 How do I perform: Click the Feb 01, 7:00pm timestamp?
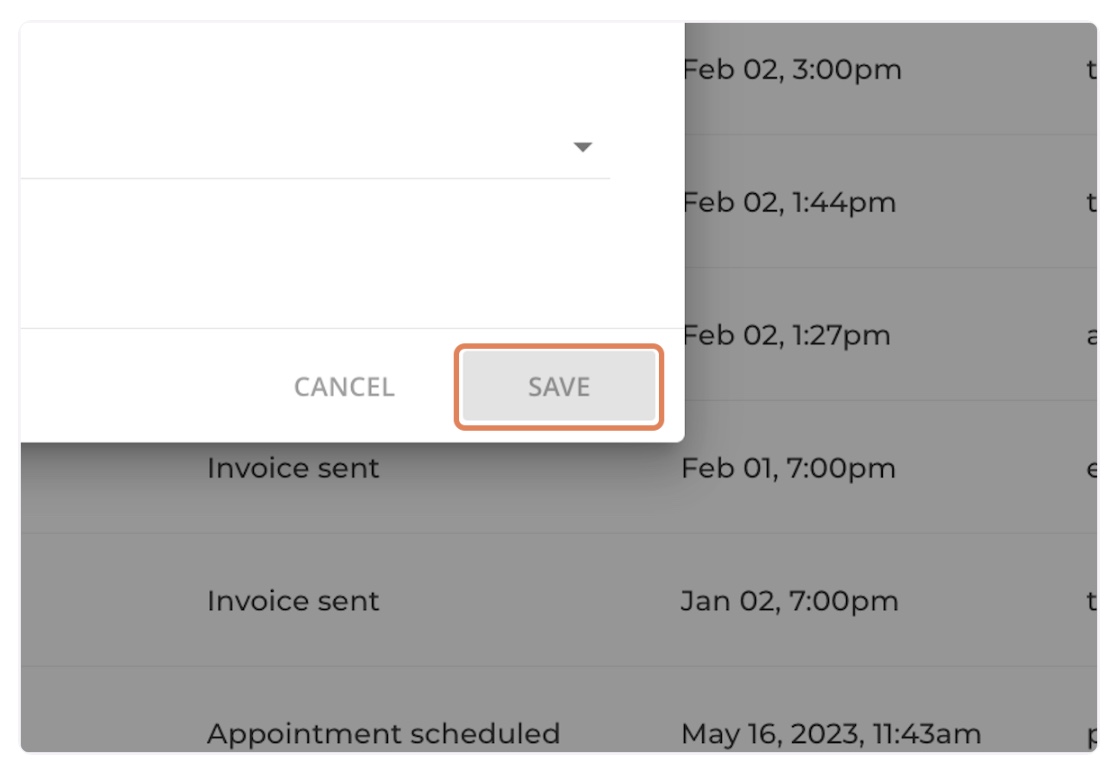click(788, 468)
